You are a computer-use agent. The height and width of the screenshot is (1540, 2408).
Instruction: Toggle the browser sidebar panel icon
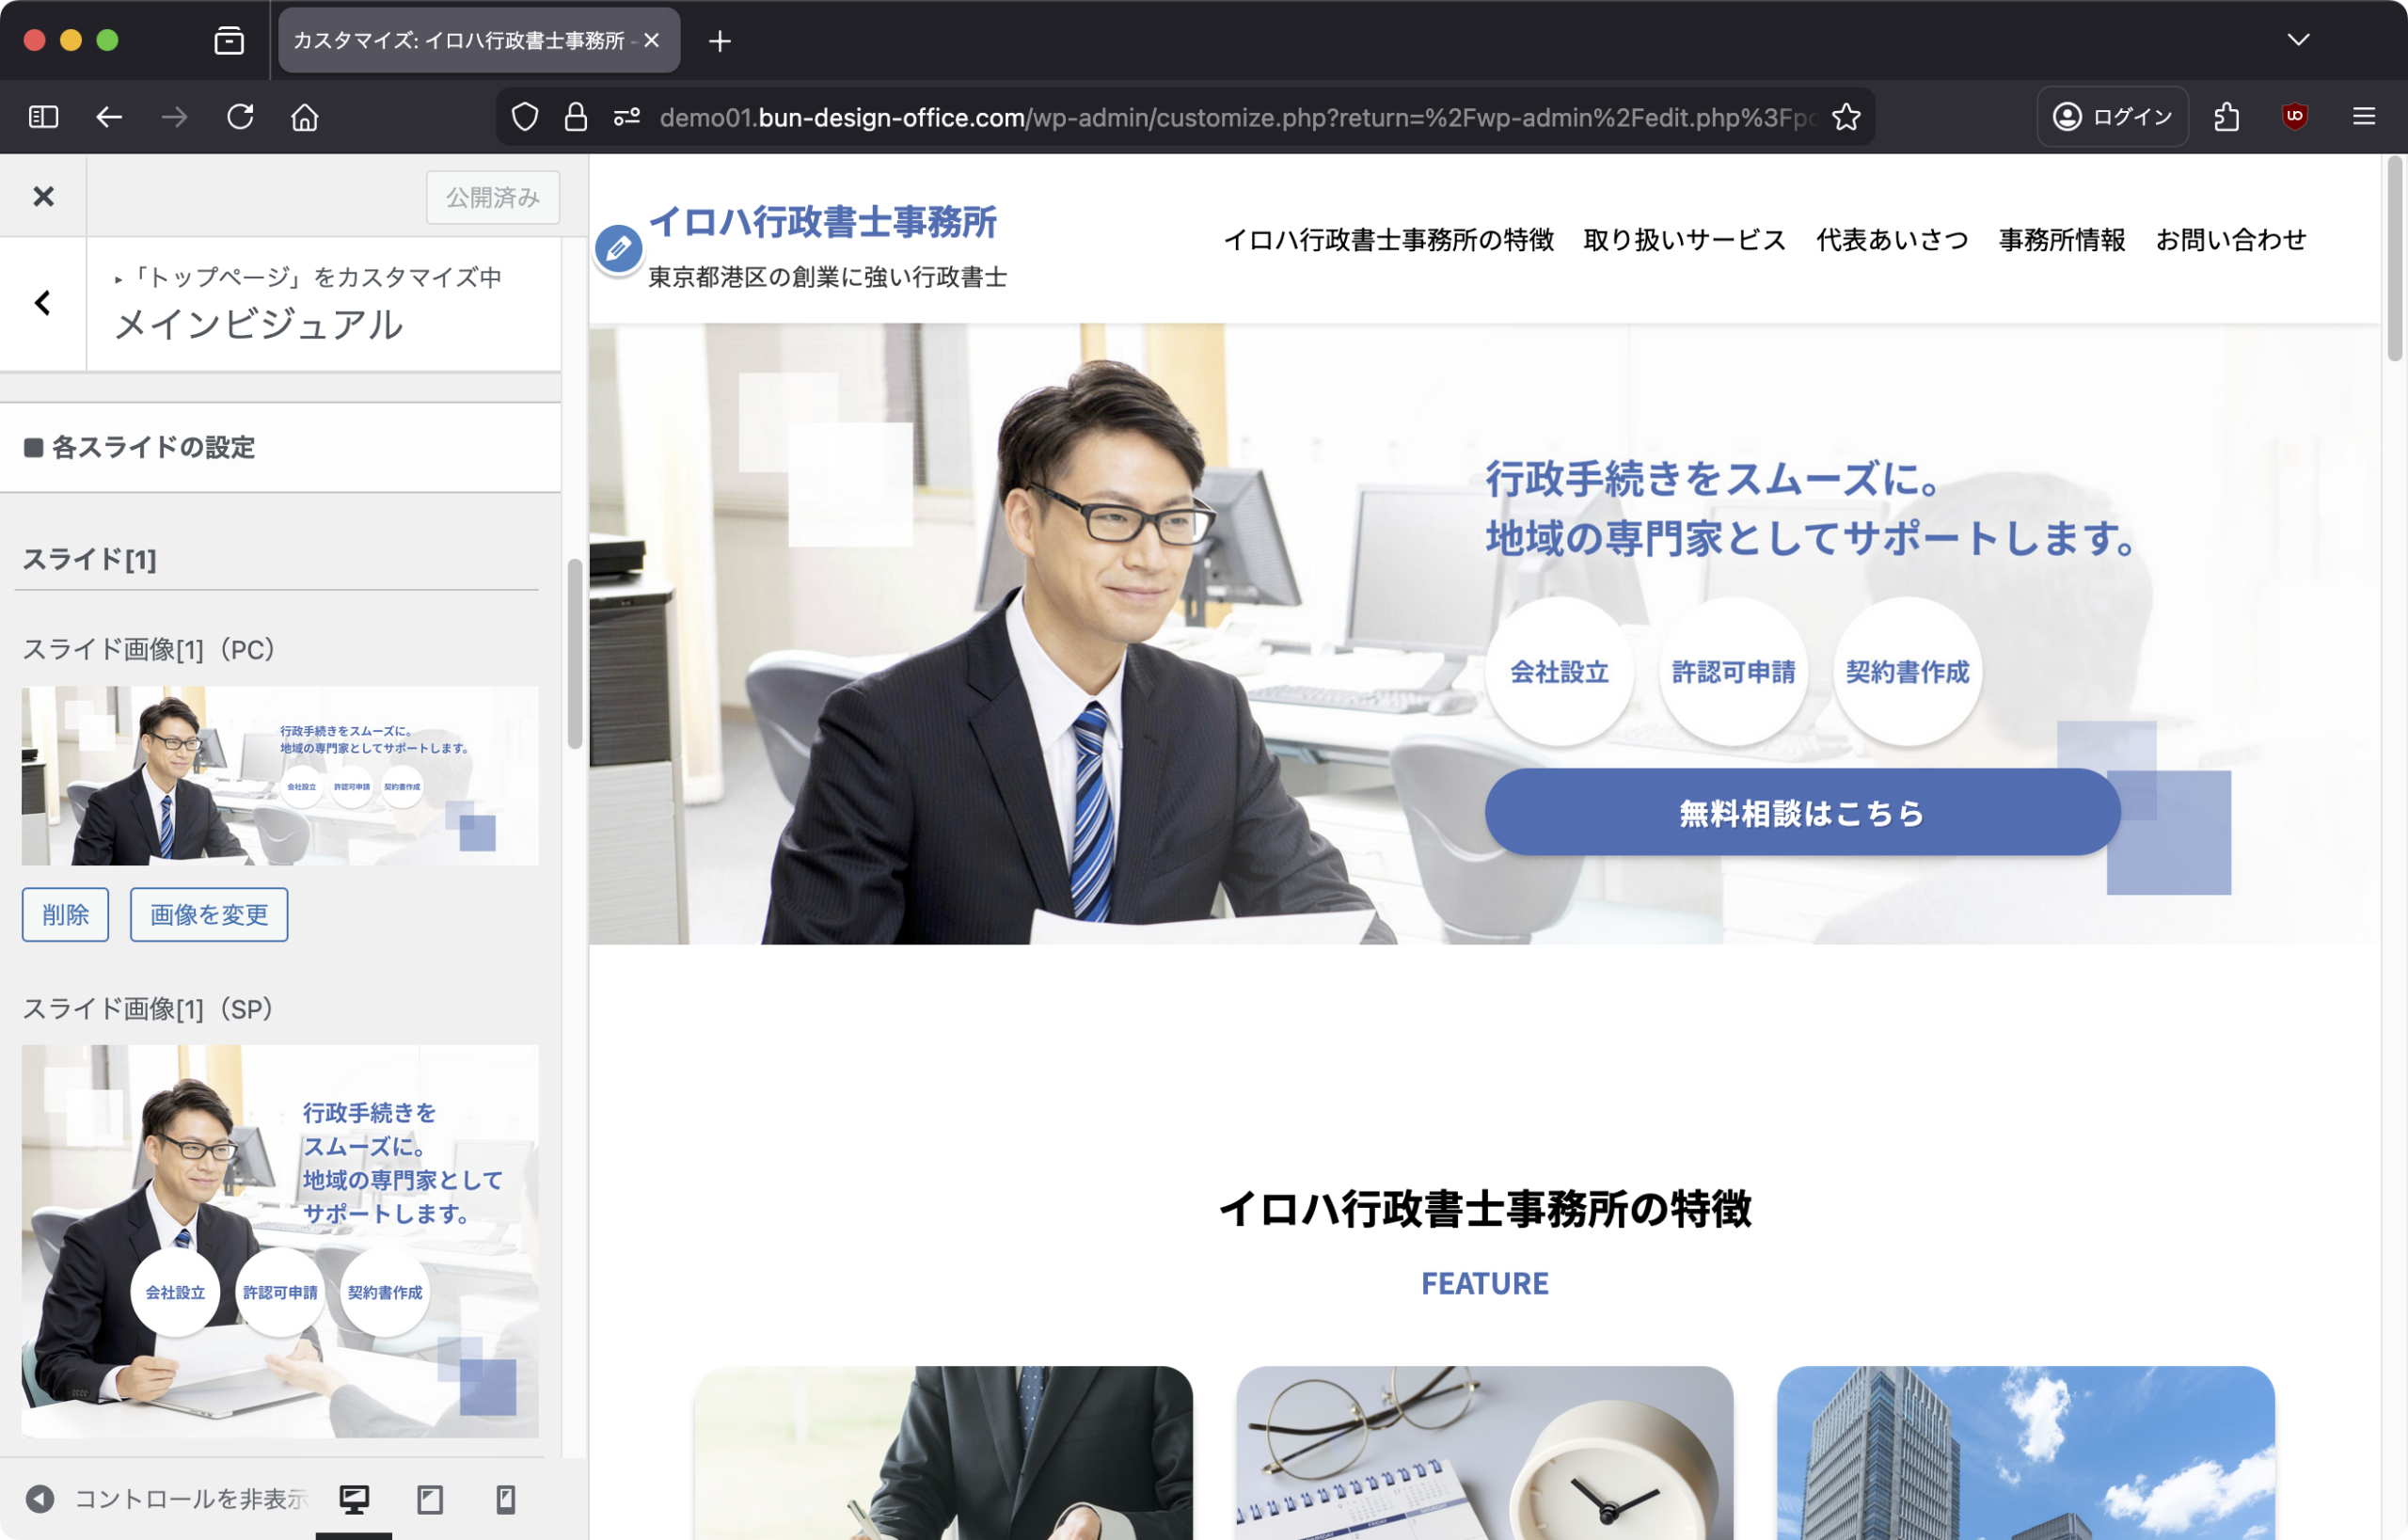tap(44, 117)
